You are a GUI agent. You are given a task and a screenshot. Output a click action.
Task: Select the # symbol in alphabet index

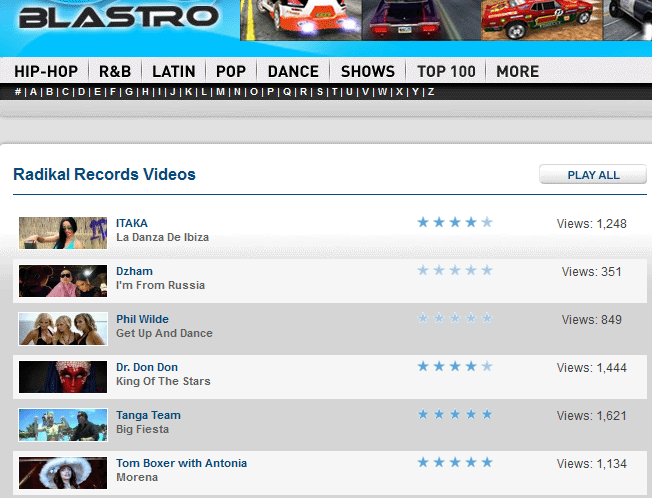18,92
